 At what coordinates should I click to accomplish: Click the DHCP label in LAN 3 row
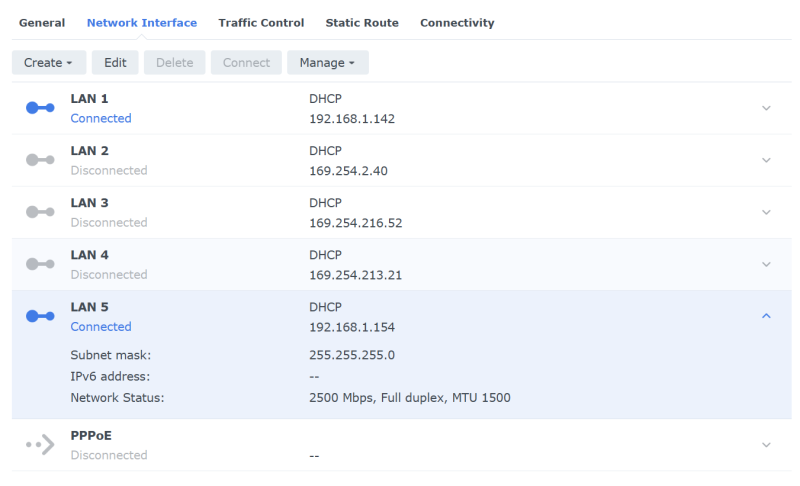tap(326, 202)
